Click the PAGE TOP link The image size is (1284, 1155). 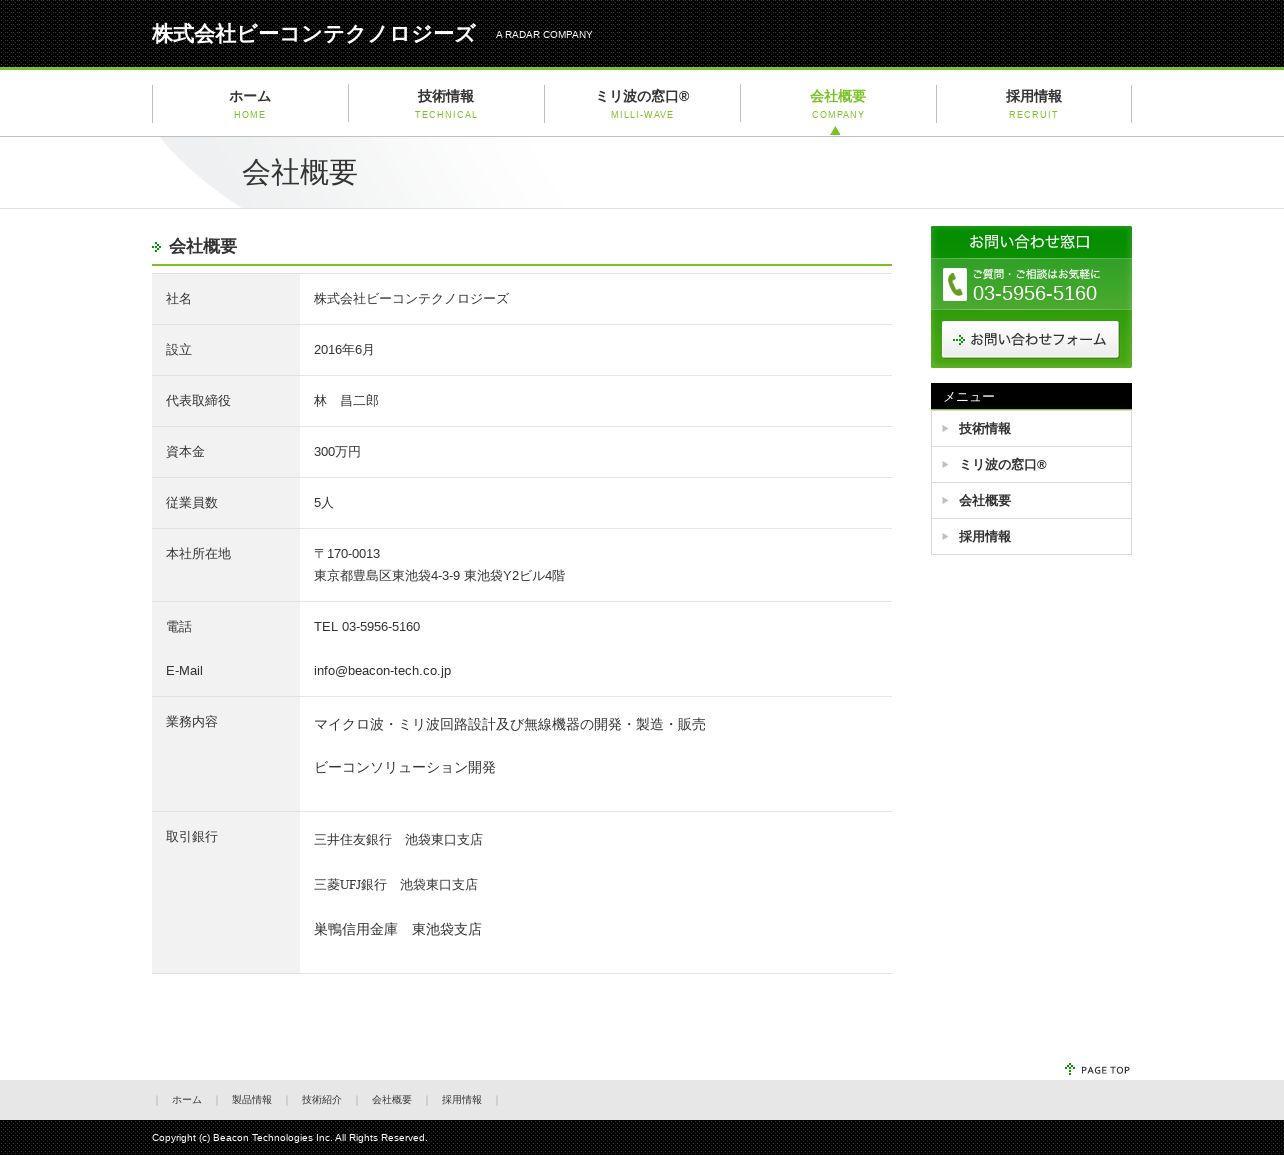1098,1070
